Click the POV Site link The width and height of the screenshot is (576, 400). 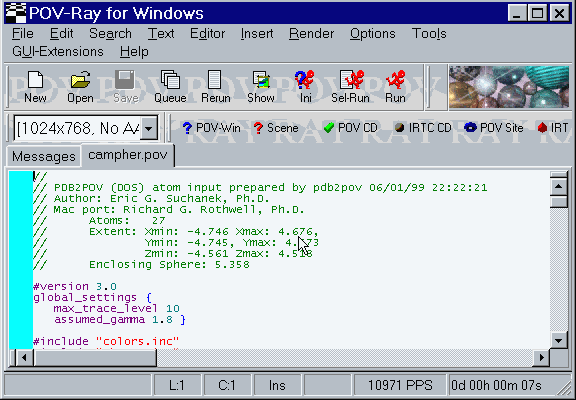pos(494,128)
